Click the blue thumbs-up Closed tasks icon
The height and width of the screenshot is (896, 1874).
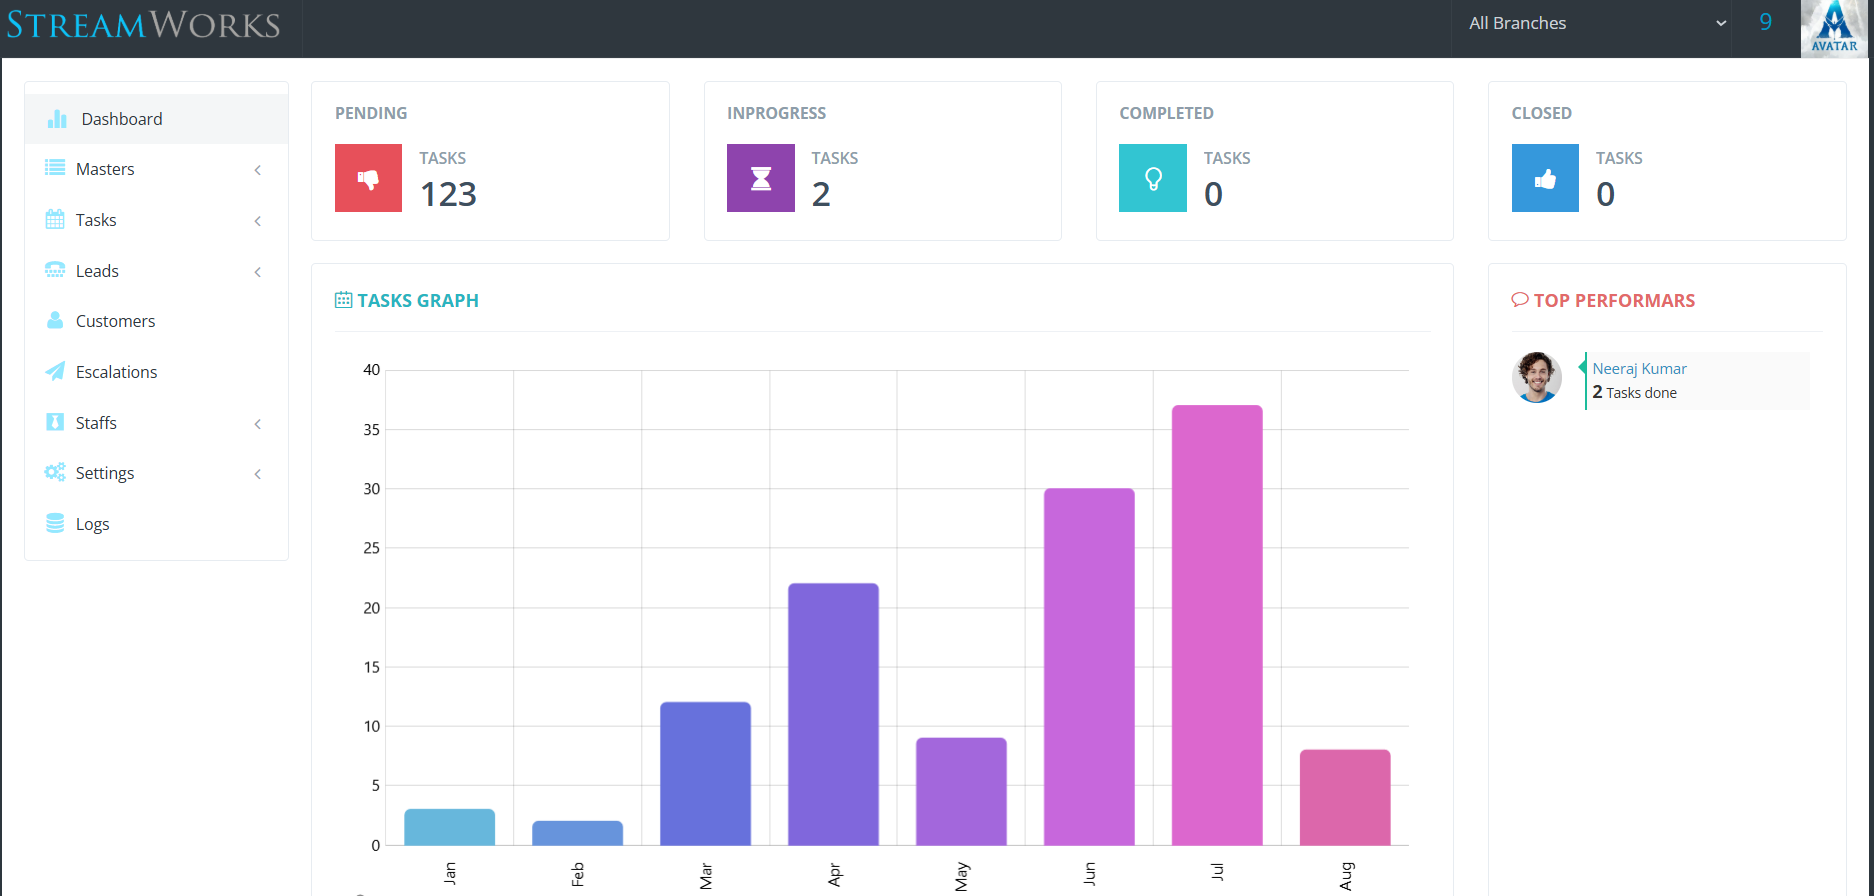tap(1545, 178)
